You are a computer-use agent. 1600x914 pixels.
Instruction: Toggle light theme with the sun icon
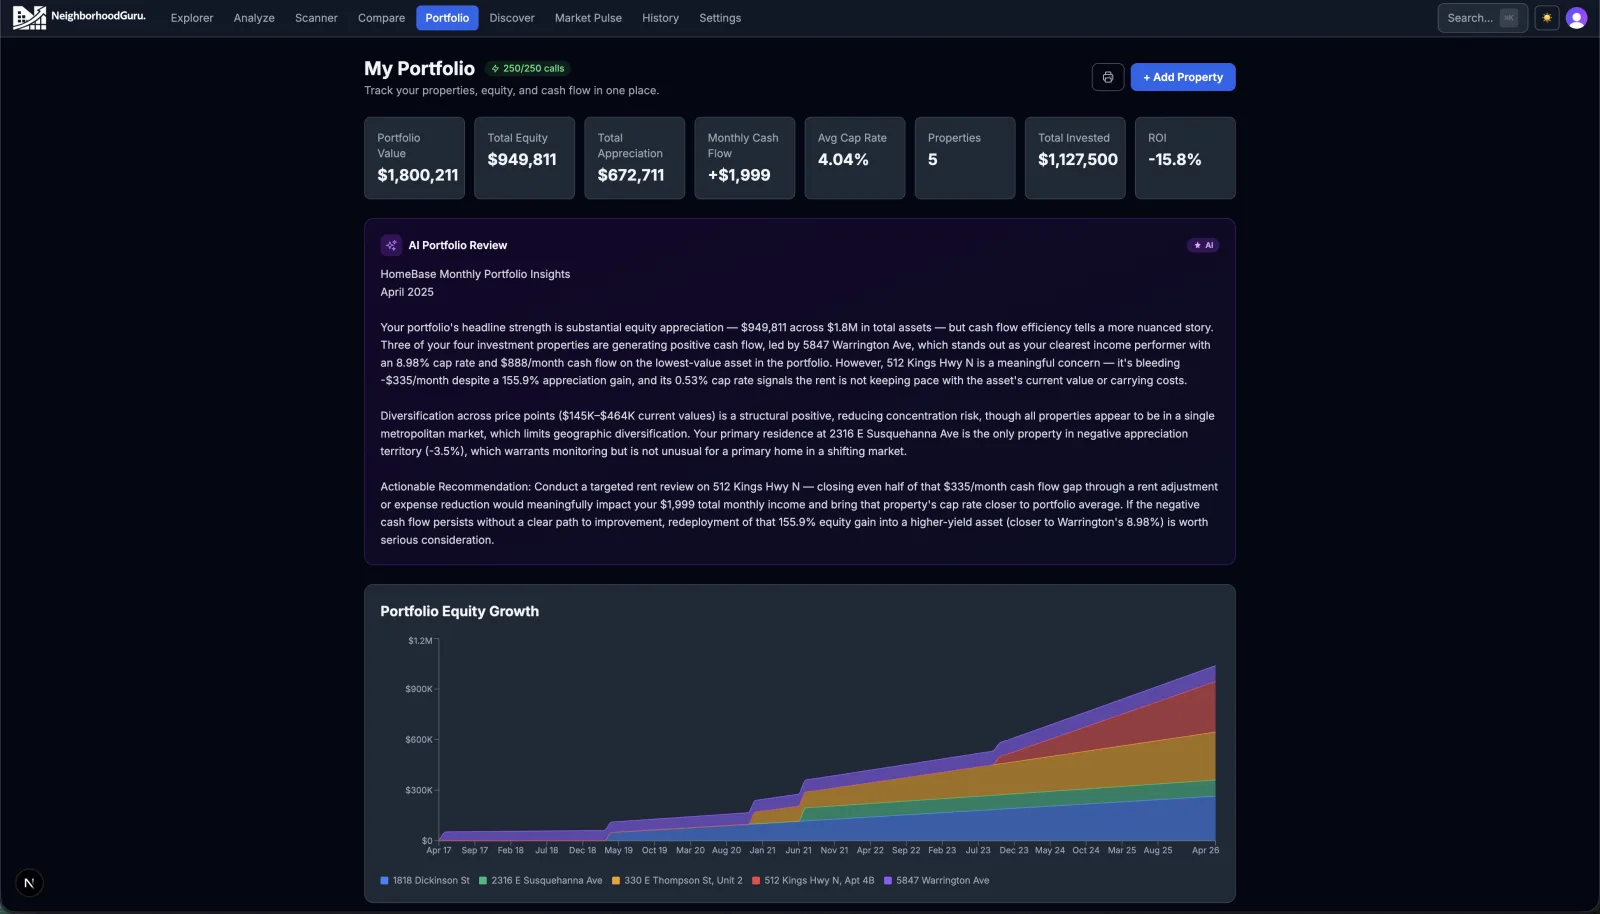[x=1545, y=17]
